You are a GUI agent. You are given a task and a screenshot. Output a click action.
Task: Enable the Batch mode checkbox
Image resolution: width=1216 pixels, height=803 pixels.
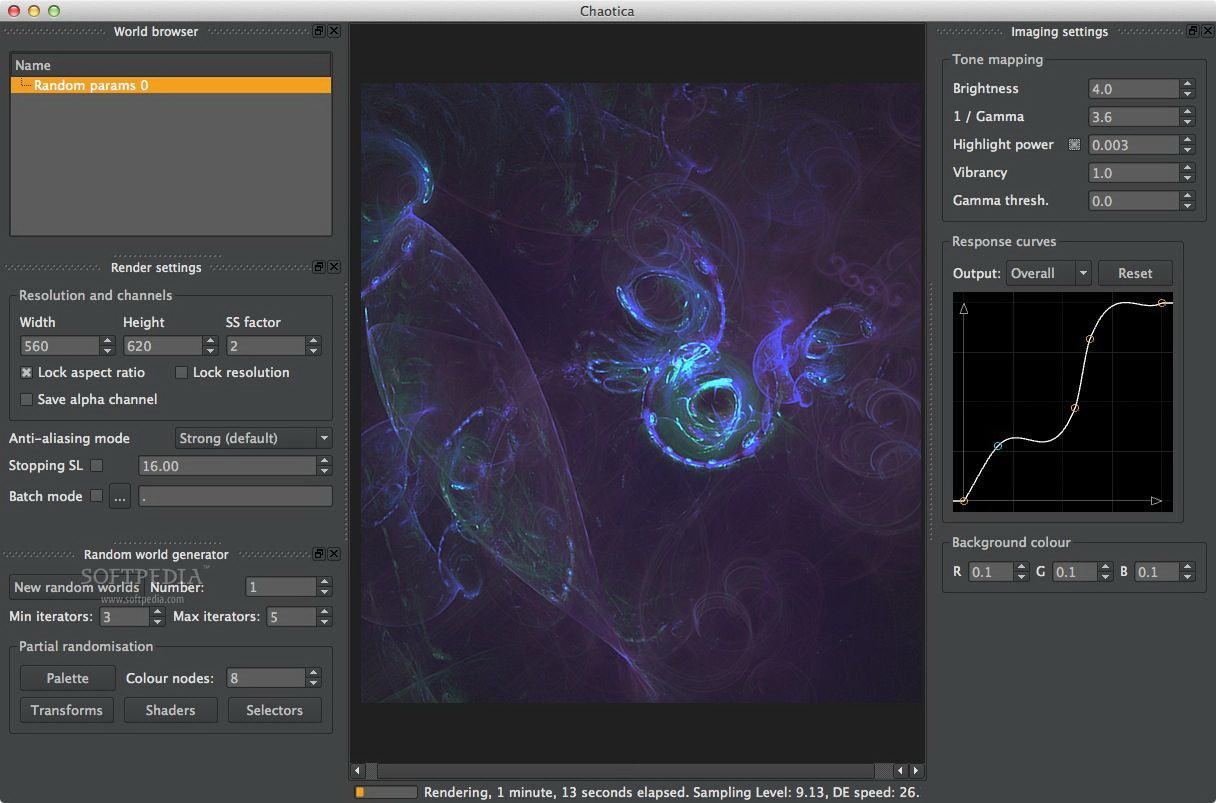pos(97,495)
